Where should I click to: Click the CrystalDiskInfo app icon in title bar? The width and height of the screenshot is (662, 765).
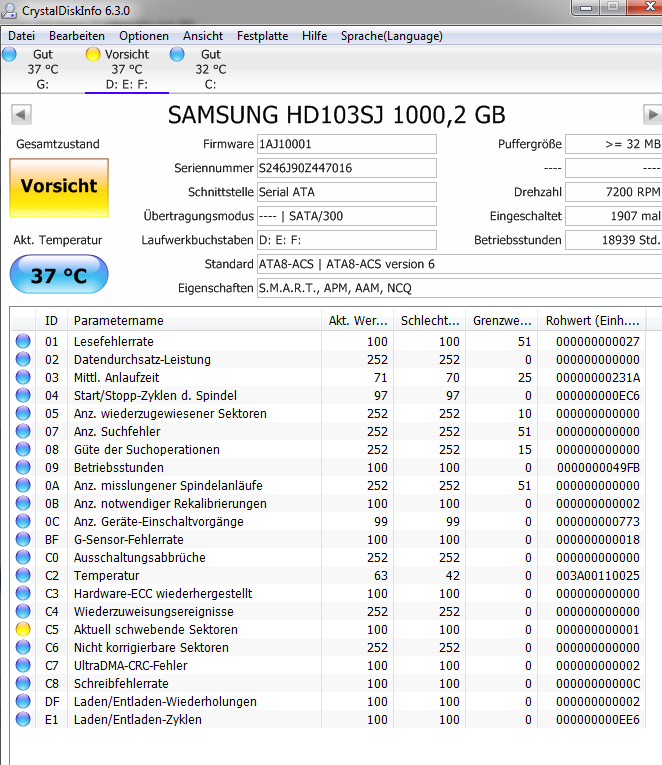[x=9, y=10]
